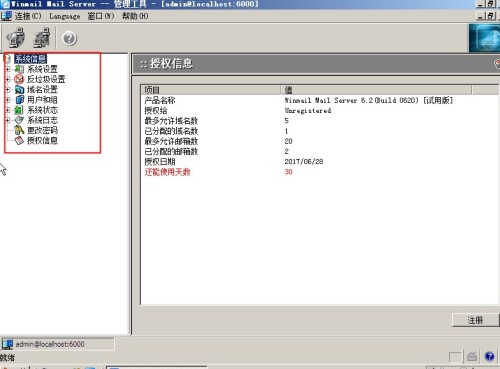The image size is (500, 369).
Task: Click the admin@localhost:6000 connection tab
Action: [x=58, y=344]
